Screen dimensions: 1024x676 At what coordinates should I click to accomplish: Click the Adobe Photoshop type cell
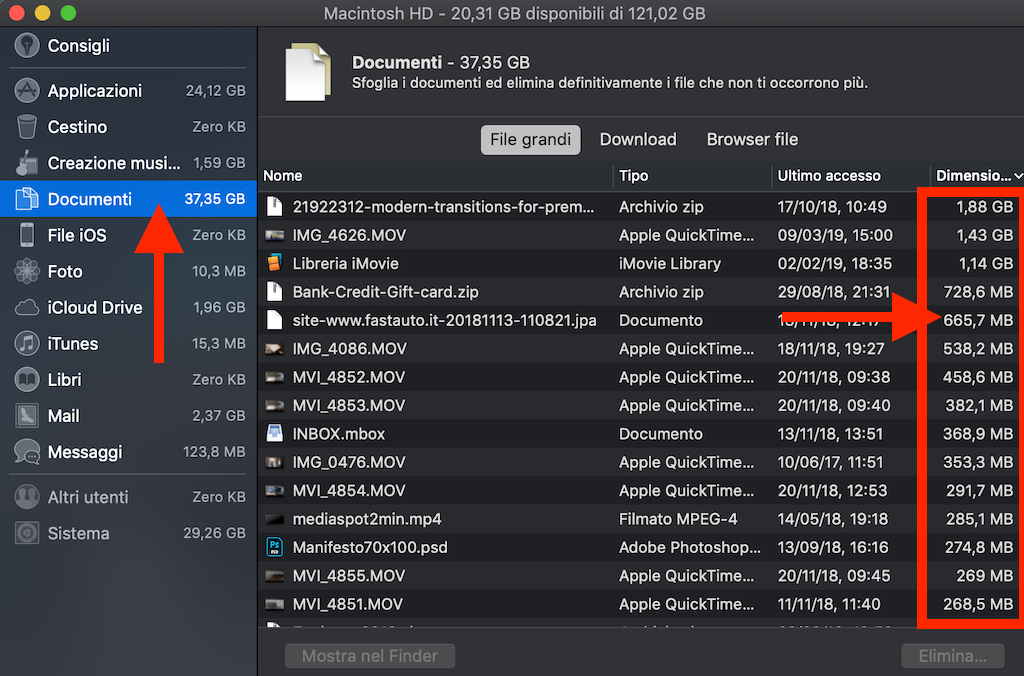tap(690, 547)
